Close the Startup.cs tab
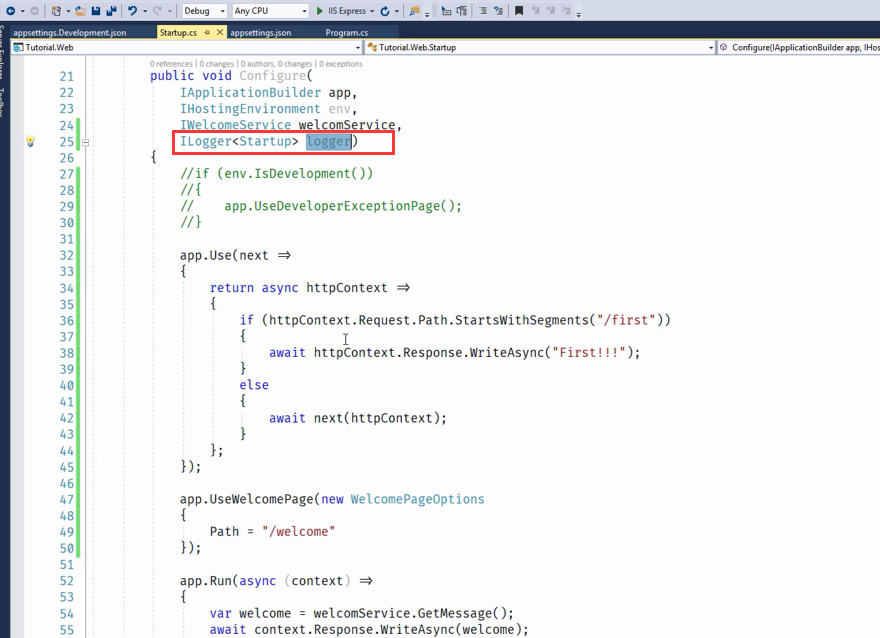This screenshot has width=880, height=638. tap(219, 32)
